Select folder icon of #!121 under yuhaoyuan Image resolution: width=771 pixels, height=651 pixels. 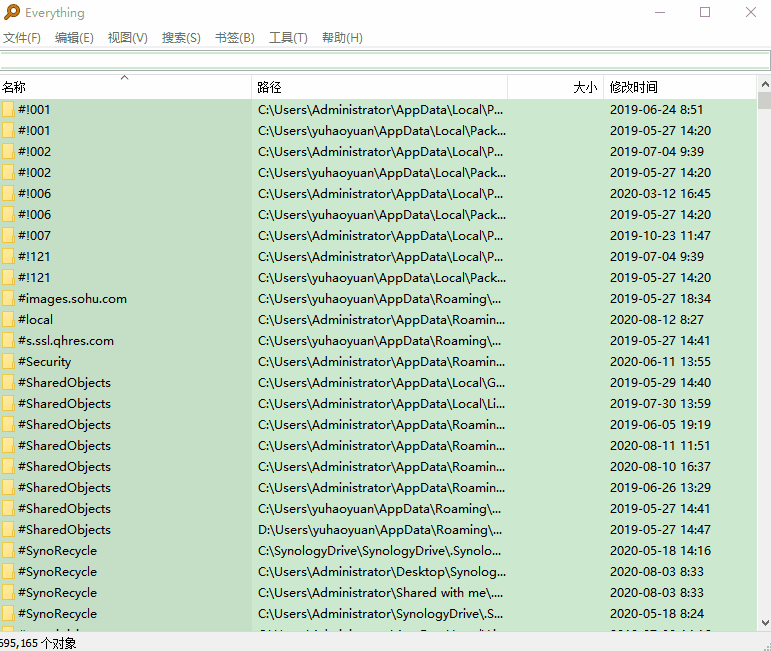point(8,277)
